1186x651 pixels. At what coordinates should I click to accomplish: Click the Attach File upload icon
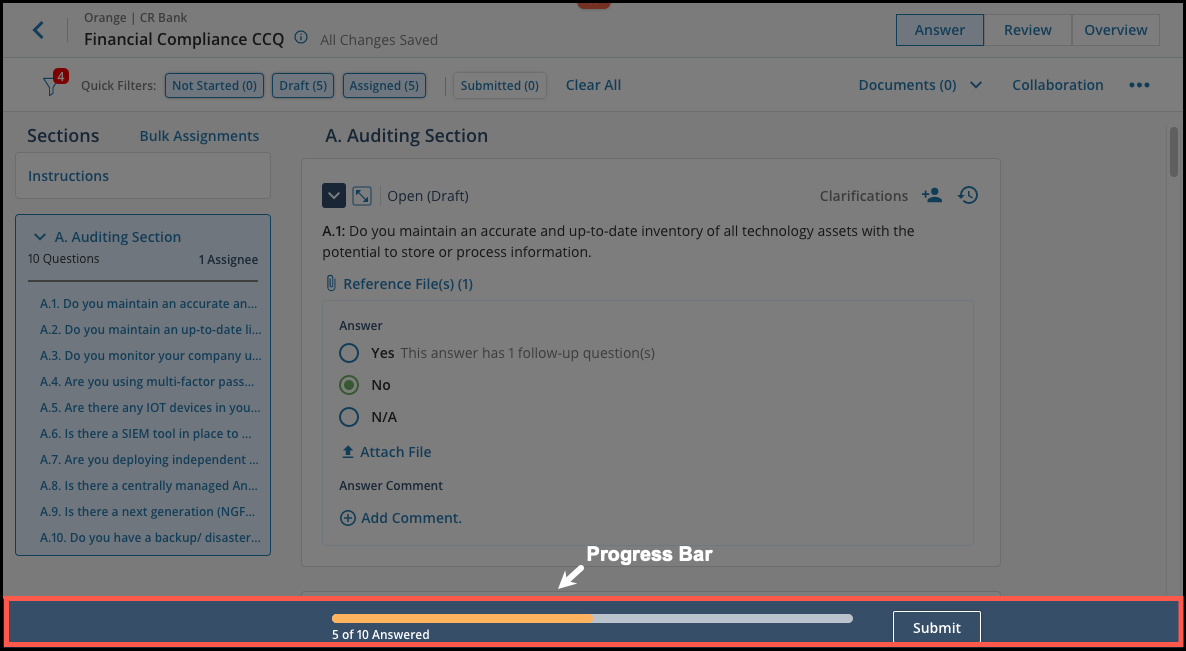(x=348, y=452)
